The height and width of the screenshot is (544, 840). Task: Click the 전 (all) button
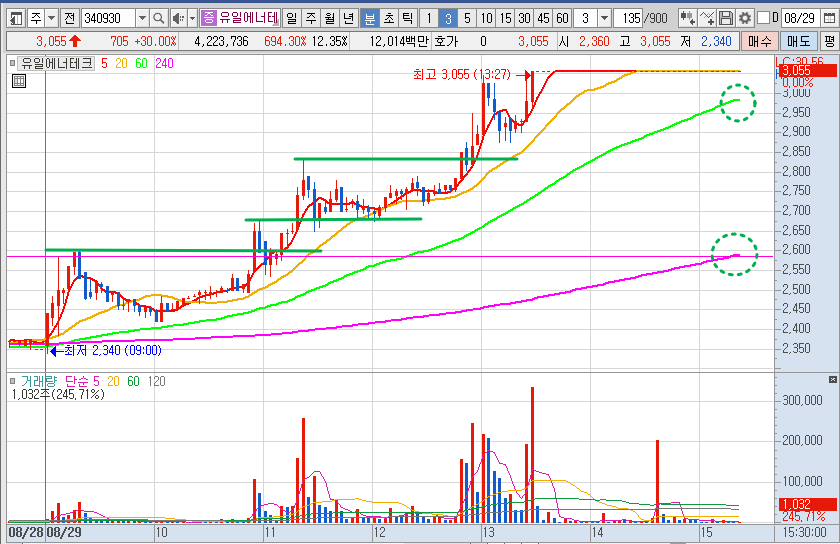(69, 19)
